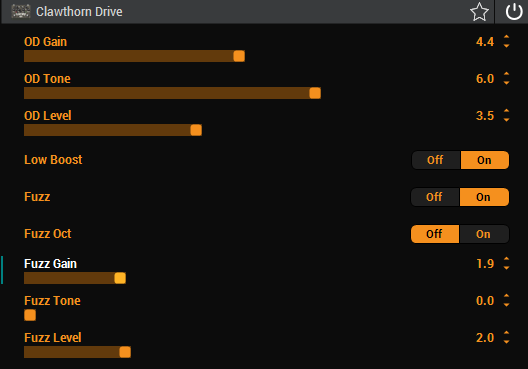
Task: Click the OD Tone slider handle
Action: tap(315, 93)
